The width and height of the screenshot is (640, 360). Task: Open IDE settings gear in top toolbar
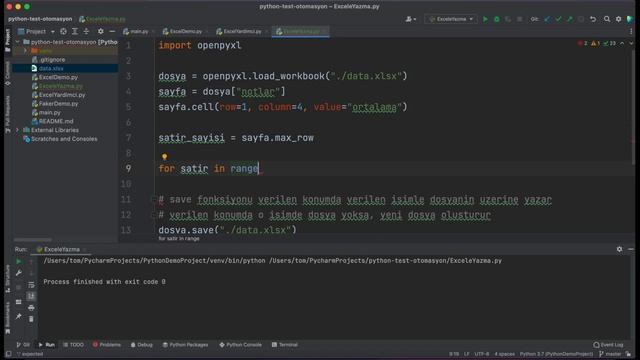click(x=618, y=19)
